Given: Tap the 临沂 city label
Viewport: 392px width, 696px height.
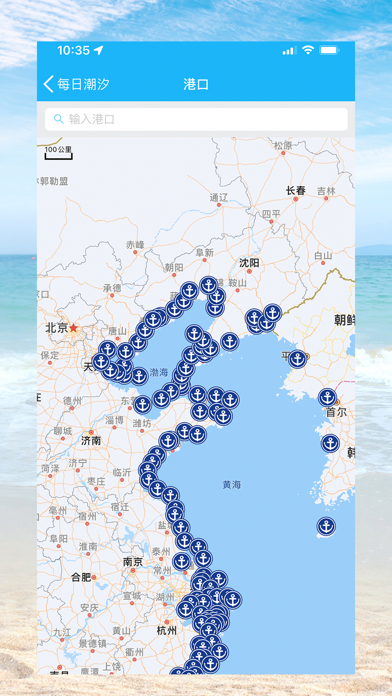Looking at the screenshot, I should point(122,472).
